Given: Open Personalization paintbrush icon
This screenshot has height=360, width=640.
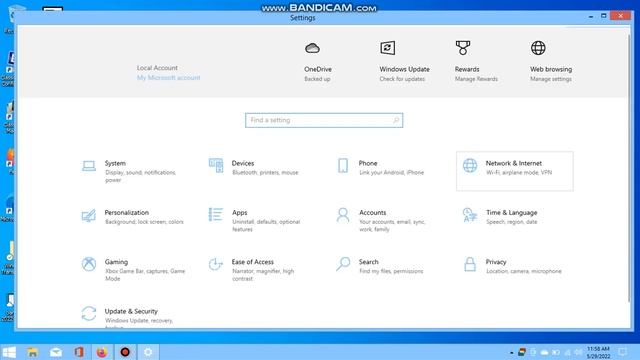Looking at the screenshot, I should (x=89, y=215).
